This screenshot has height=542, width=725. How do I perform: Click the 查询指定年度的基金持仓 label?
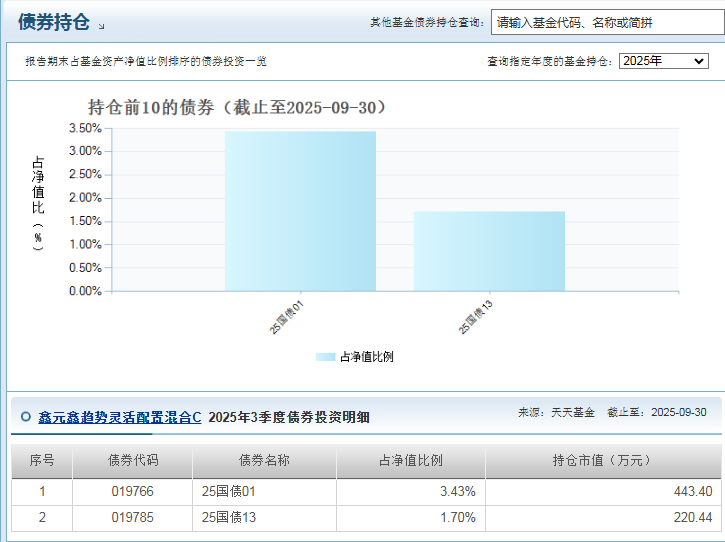tap(550, 61)
